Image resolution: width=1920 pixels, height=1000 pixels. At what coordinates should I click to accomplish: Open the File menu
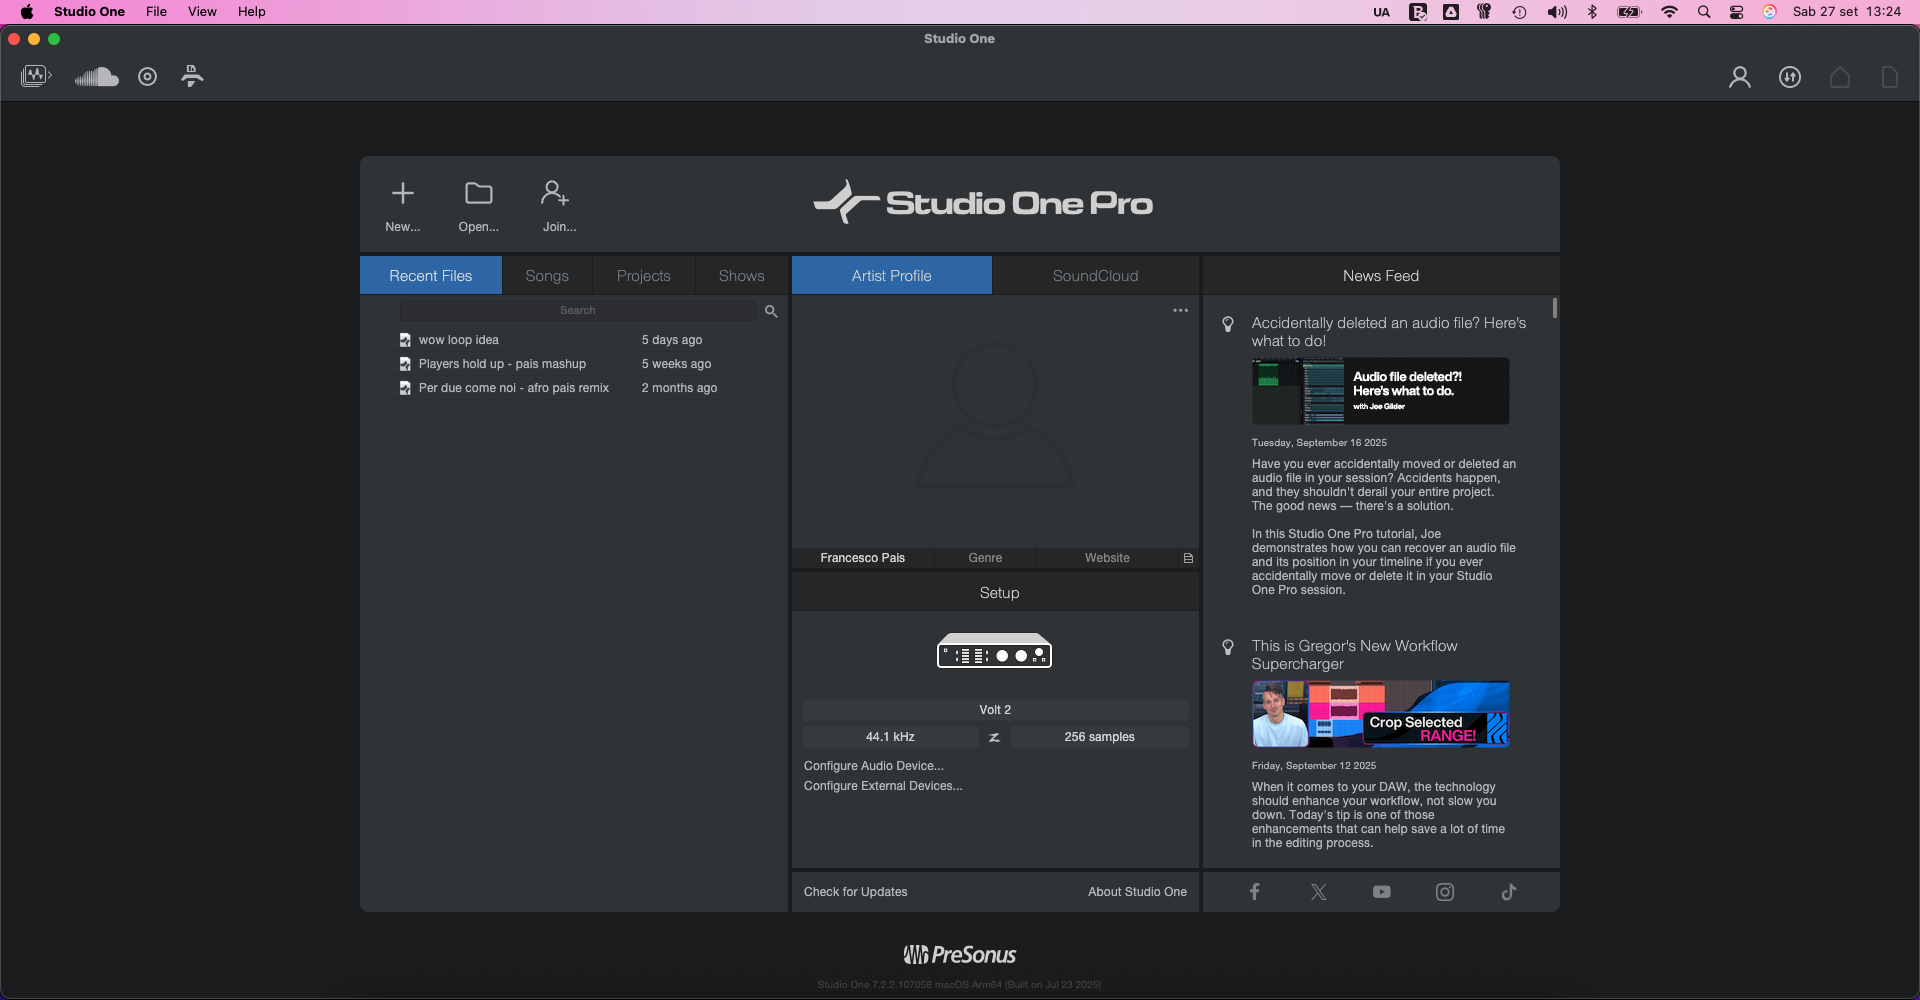[x=156, y=12]
